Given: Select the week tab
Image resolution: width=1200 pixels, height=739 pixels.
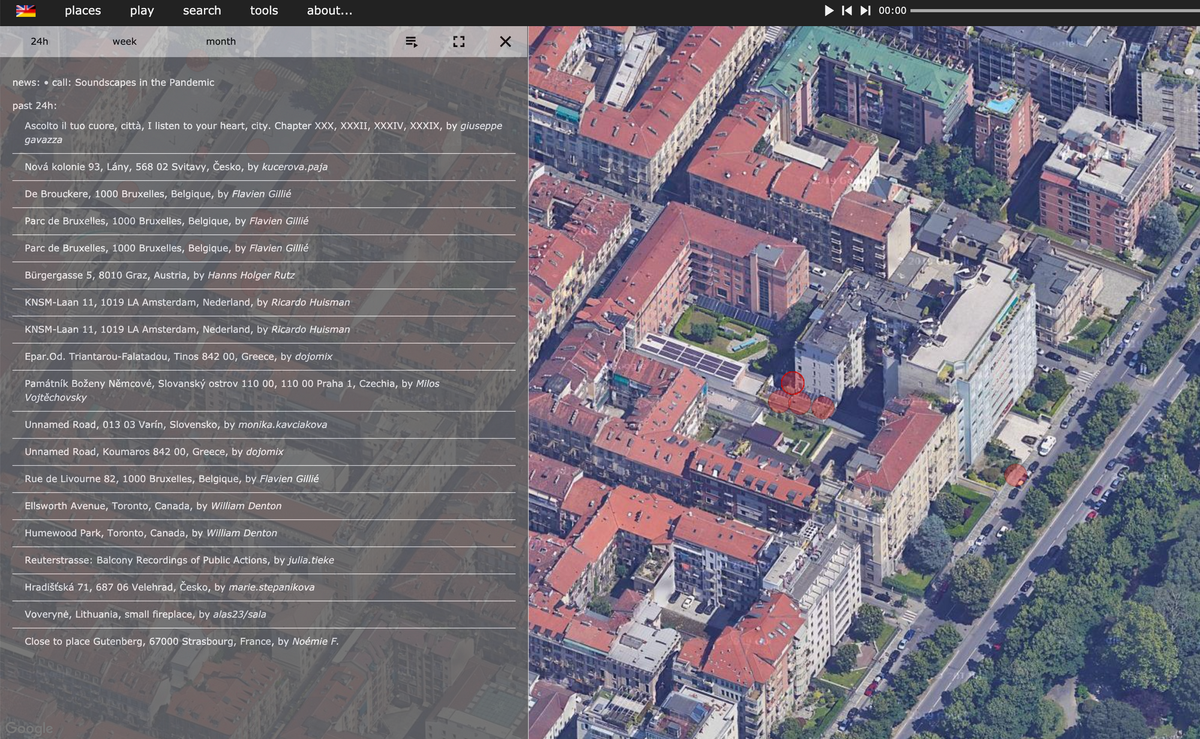Looking at the screenshot, I should (x=124, y=42).
